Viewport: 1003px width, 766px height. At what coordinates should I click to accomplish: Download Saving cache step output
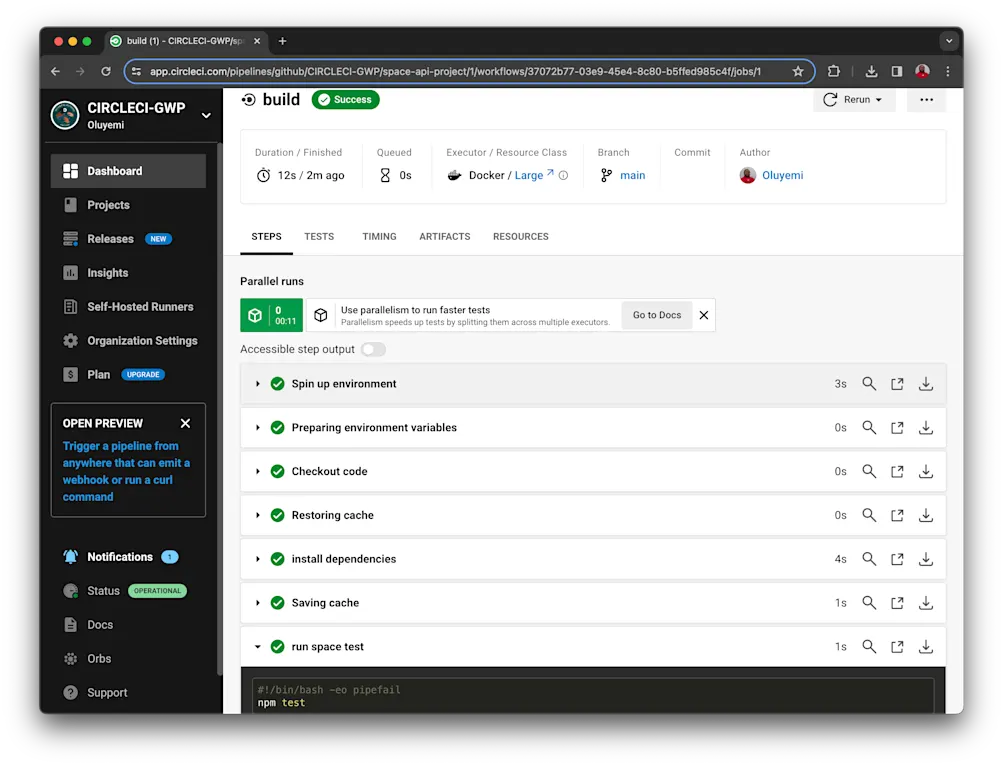pos(926,603)
